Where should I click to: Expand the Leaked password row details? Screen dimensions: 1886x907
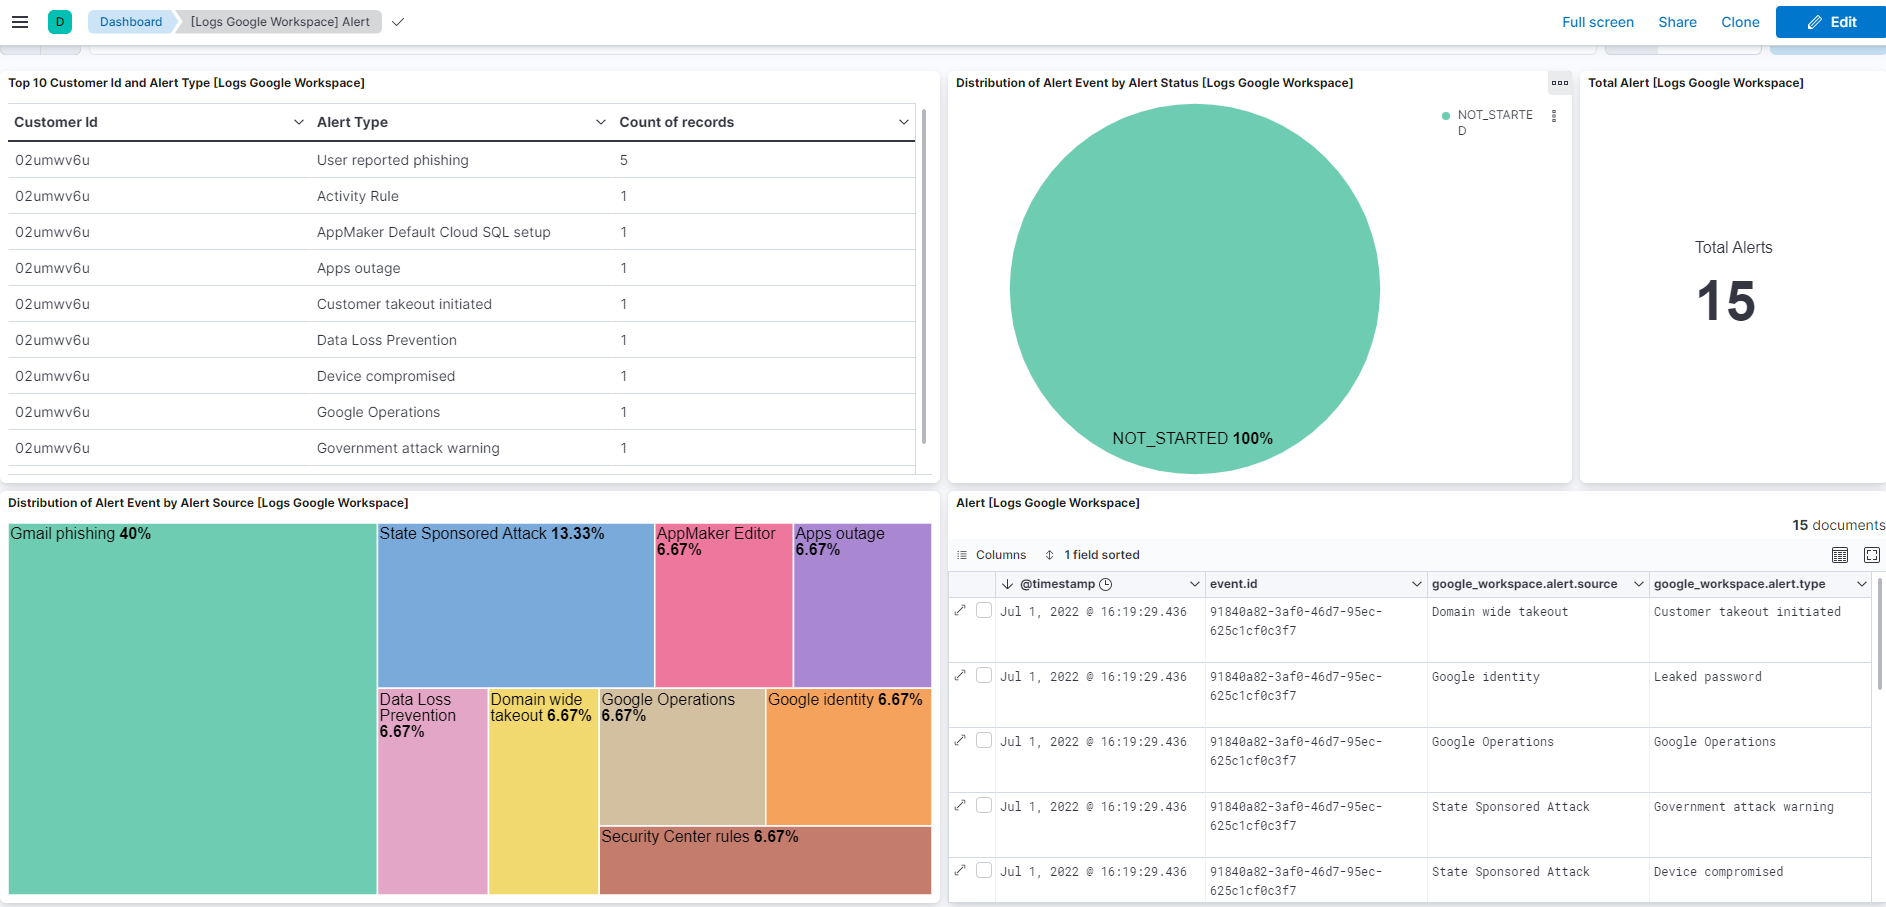(960, 675)
